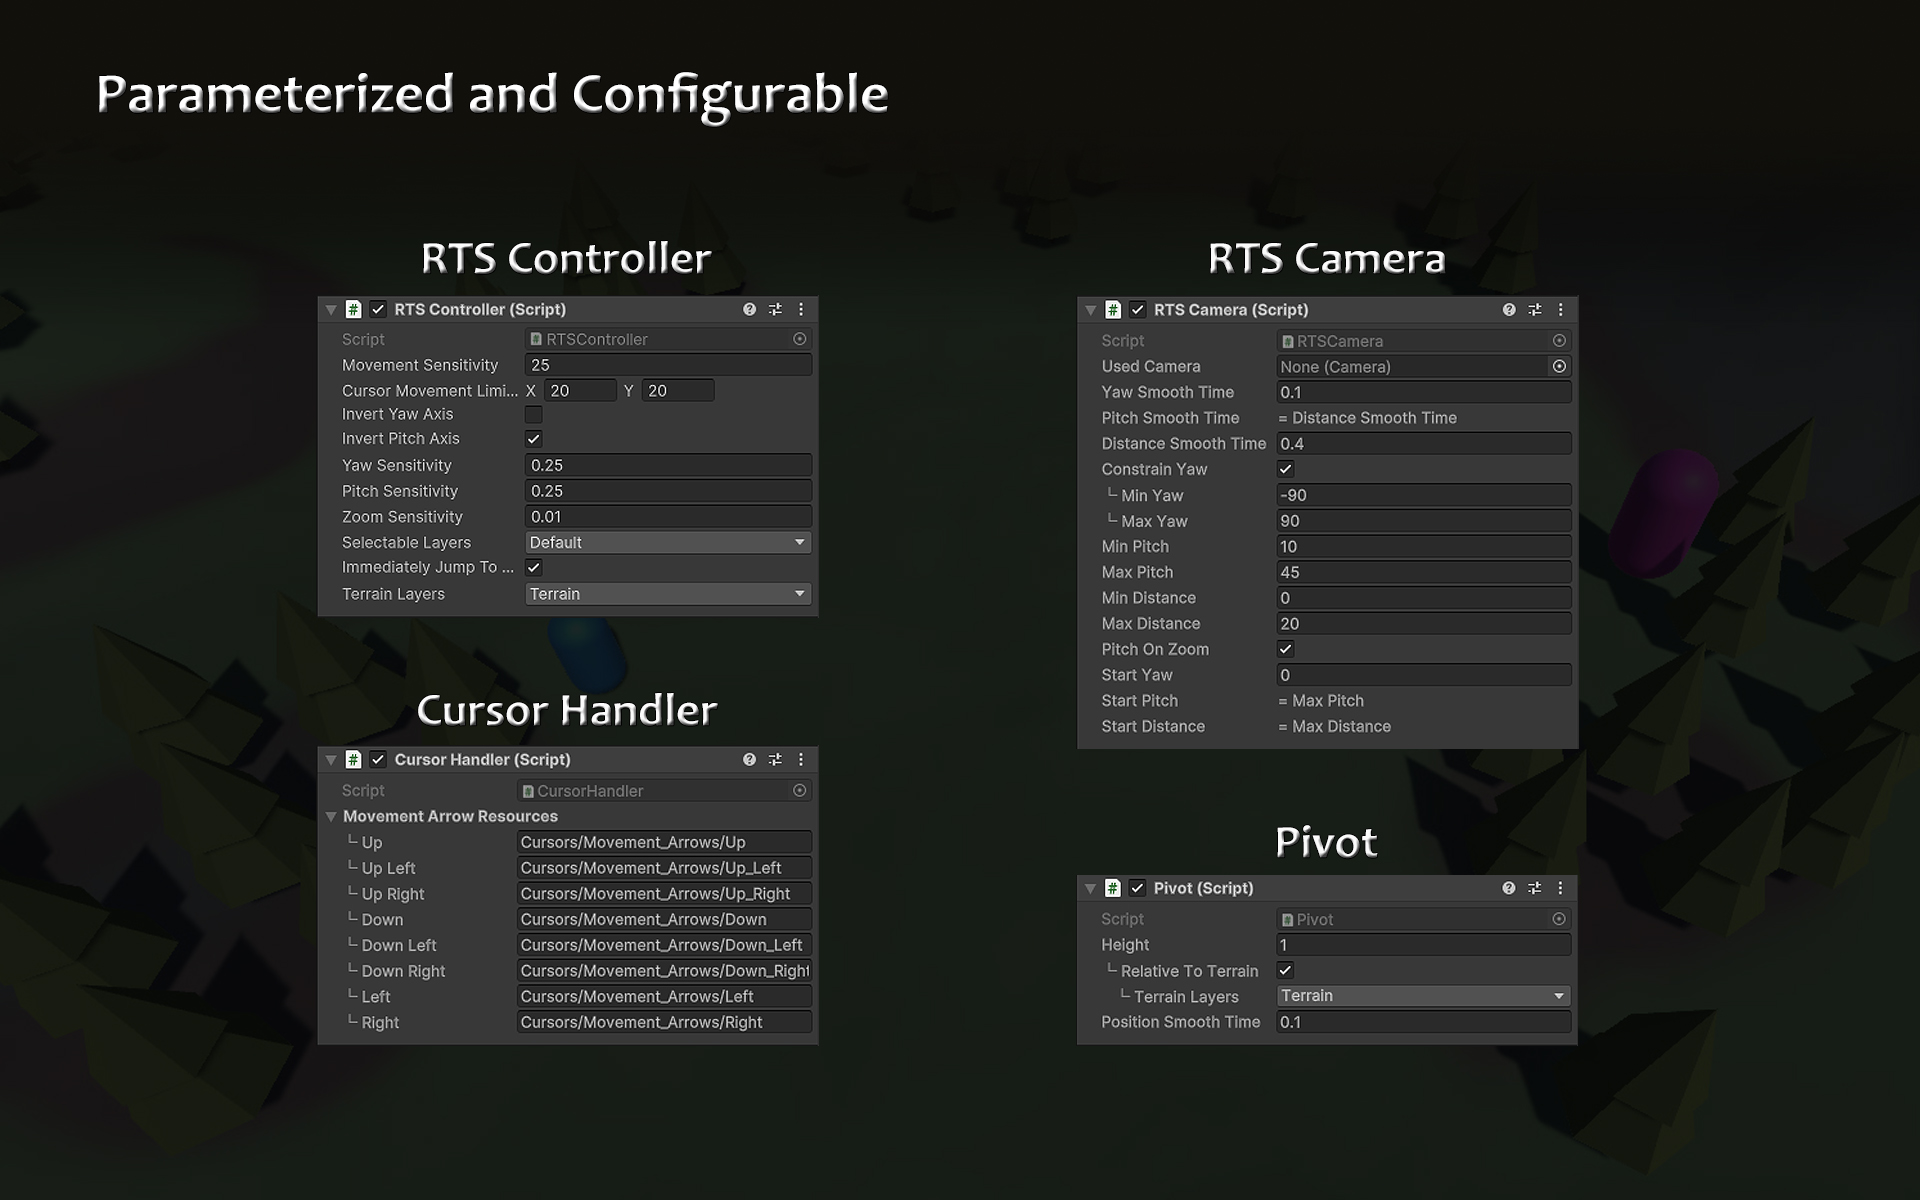
Task: Open the Selectable Layers dropdown
Action: [x=667, y=542]
